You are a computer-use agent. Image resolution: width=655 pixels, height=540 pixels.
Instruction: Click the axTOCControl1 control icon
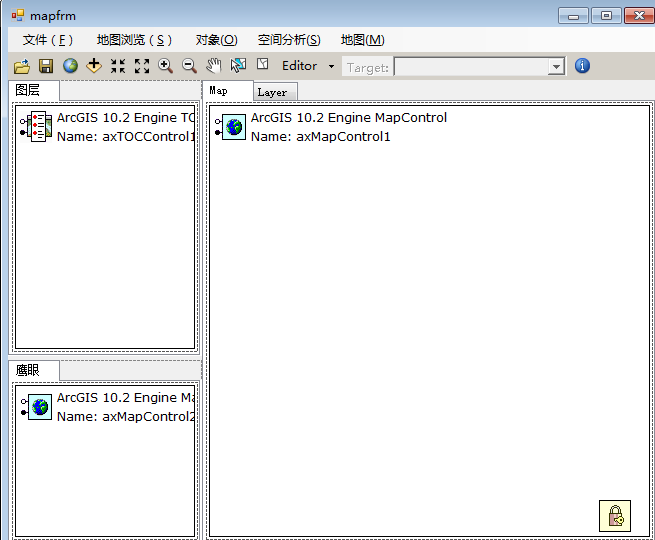click(x=36, y=126)
